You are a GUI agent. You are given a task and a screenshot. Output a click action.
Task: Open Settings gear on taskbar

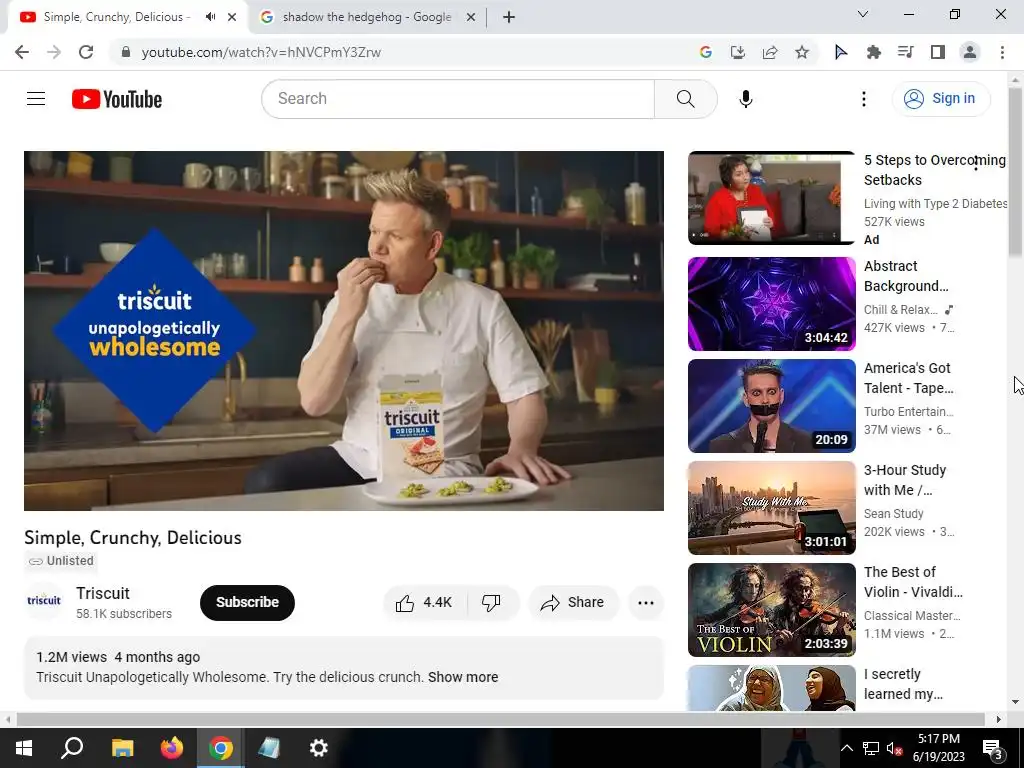(x=319, y=748)
